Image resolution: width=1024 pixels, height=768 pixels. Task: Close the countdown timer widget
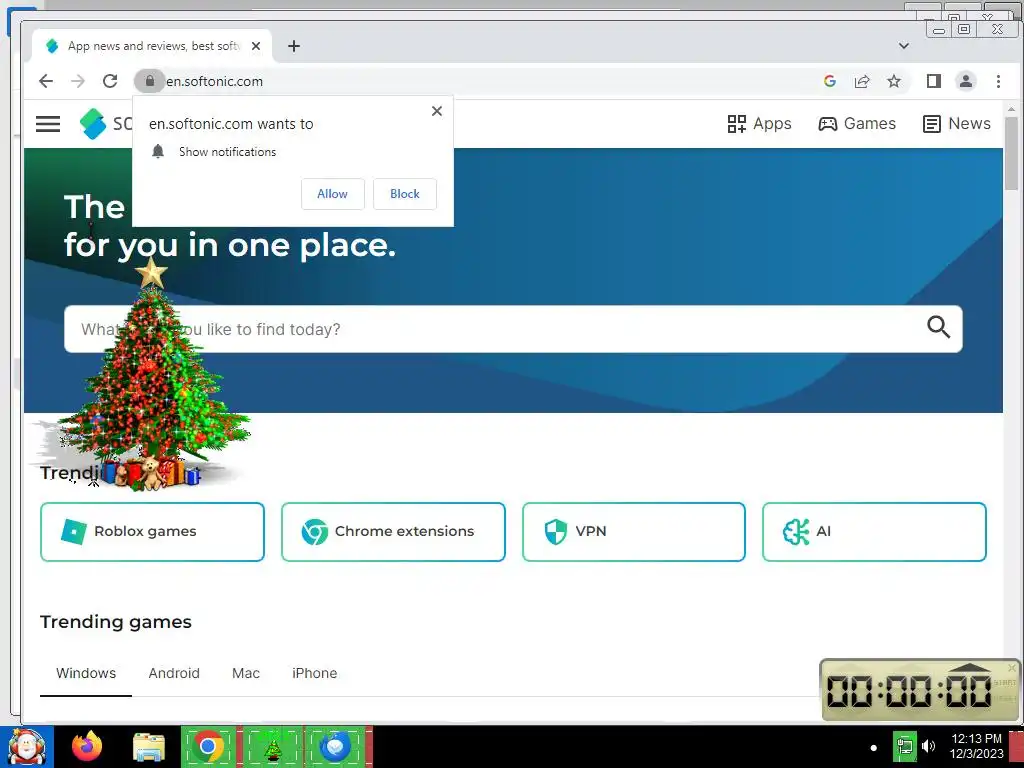(1012, 667)
